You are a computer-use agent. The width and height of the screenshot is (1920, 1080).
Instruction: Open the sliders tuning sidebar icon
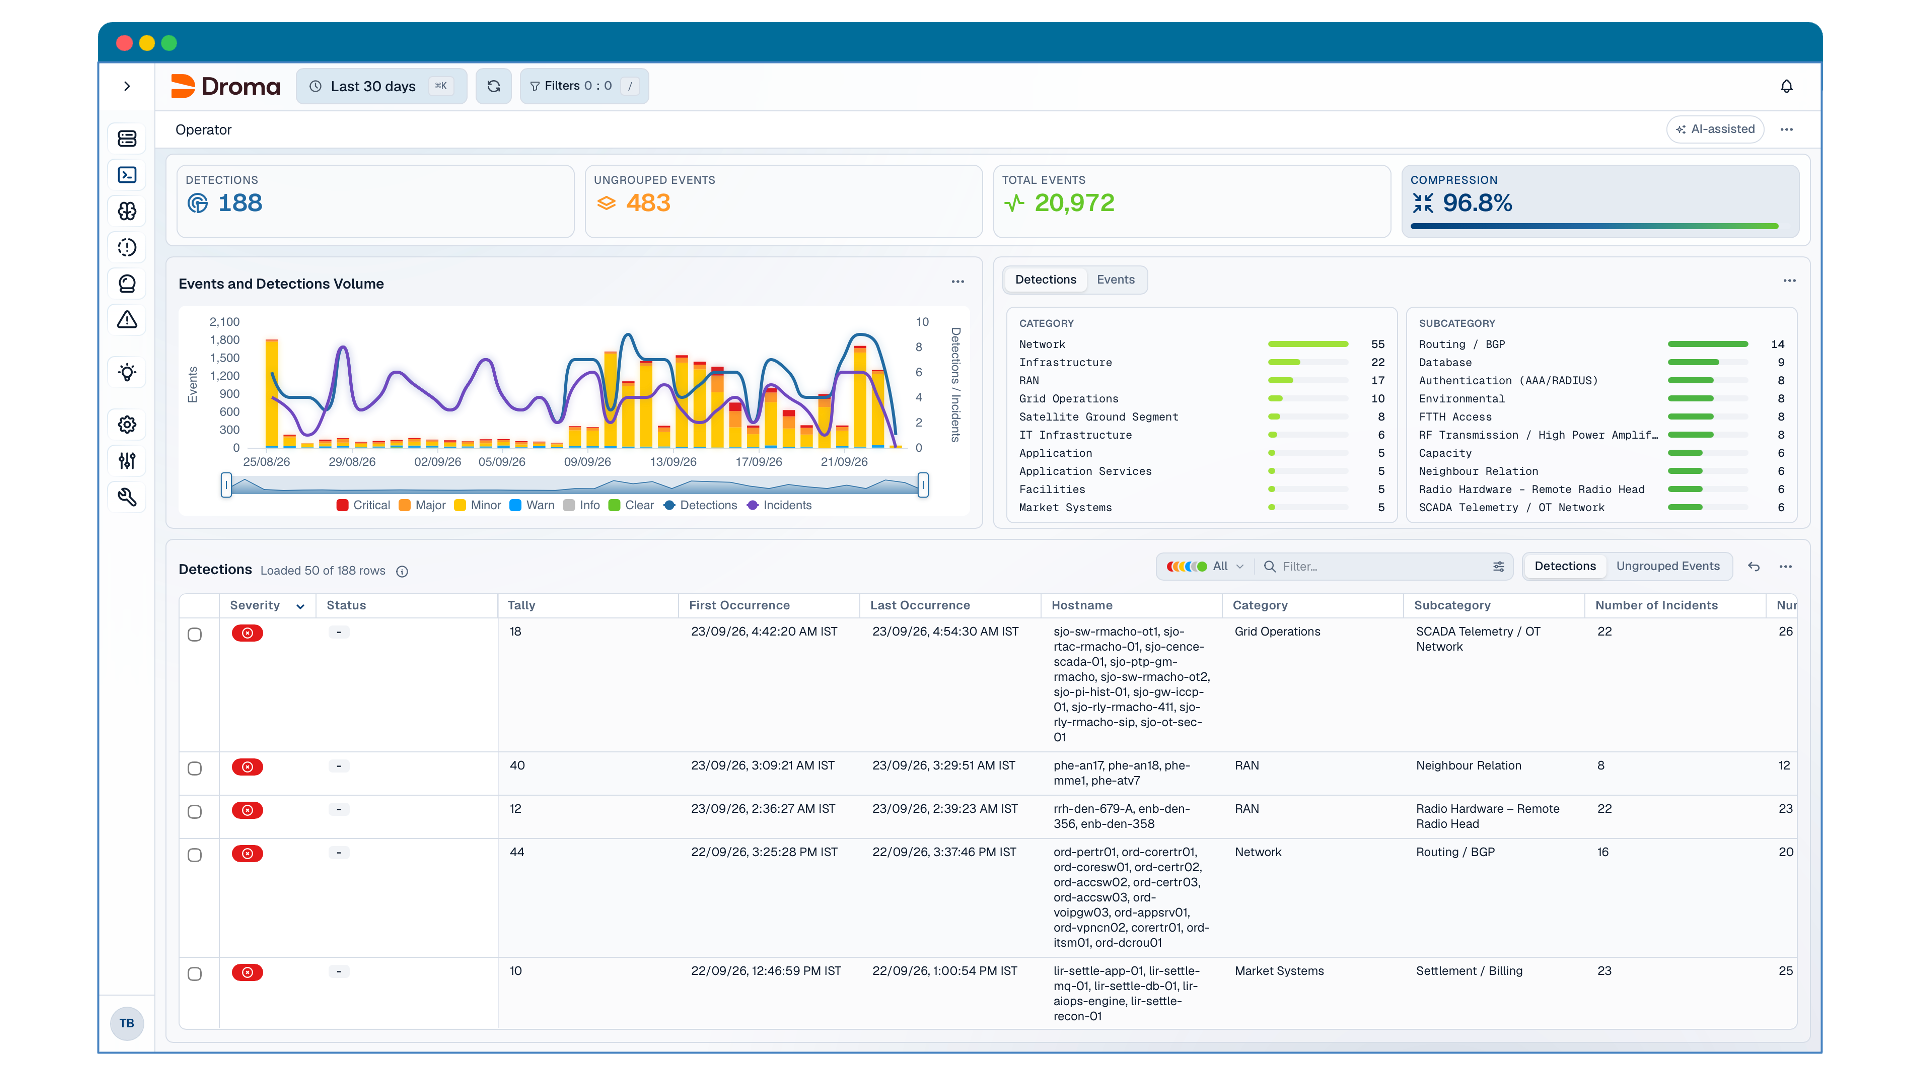(x=127, y=461)
